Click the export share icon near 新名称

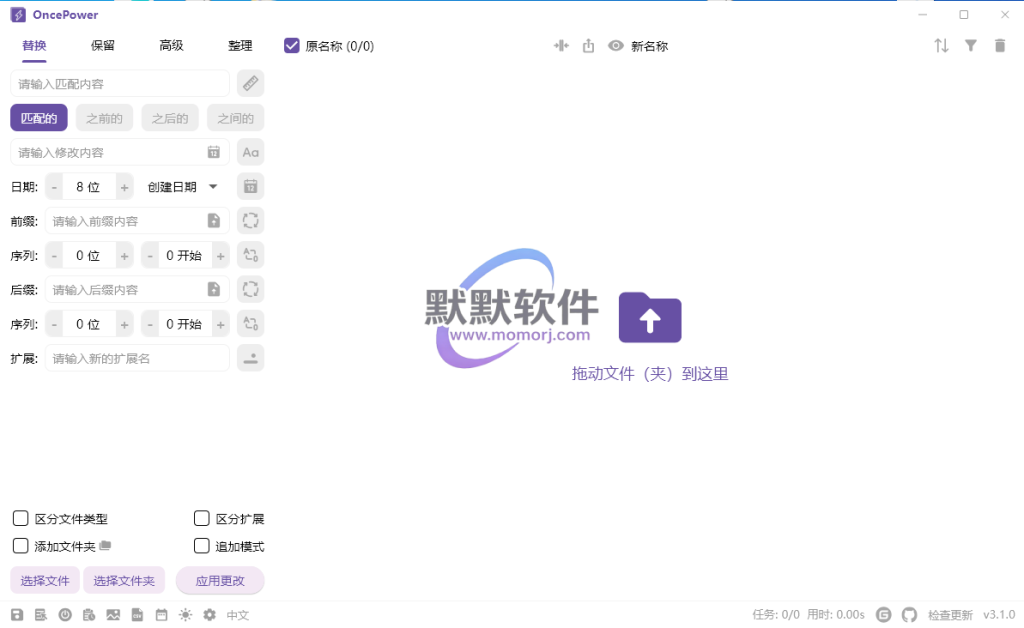pos(588,45)
